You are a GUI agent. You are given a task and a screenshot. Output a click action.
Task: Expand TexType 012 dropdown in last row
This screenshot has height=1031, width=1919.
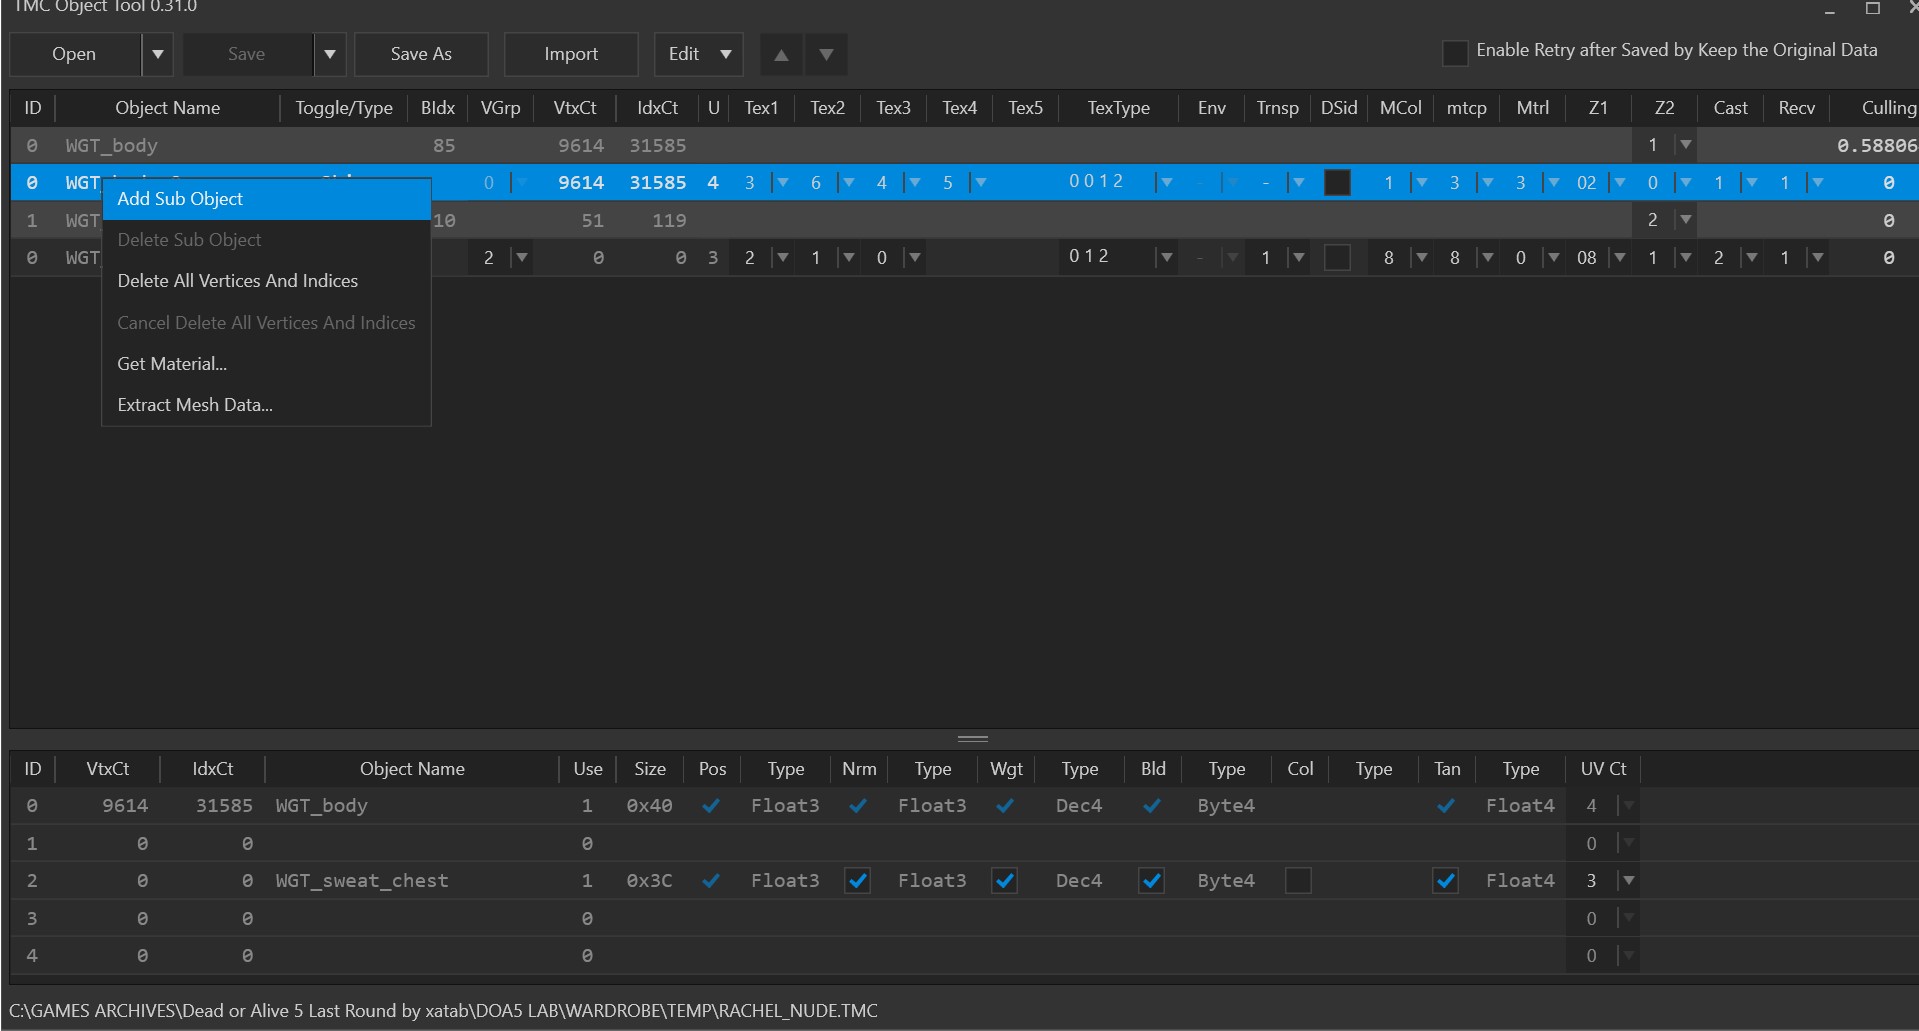point(1166,258)
